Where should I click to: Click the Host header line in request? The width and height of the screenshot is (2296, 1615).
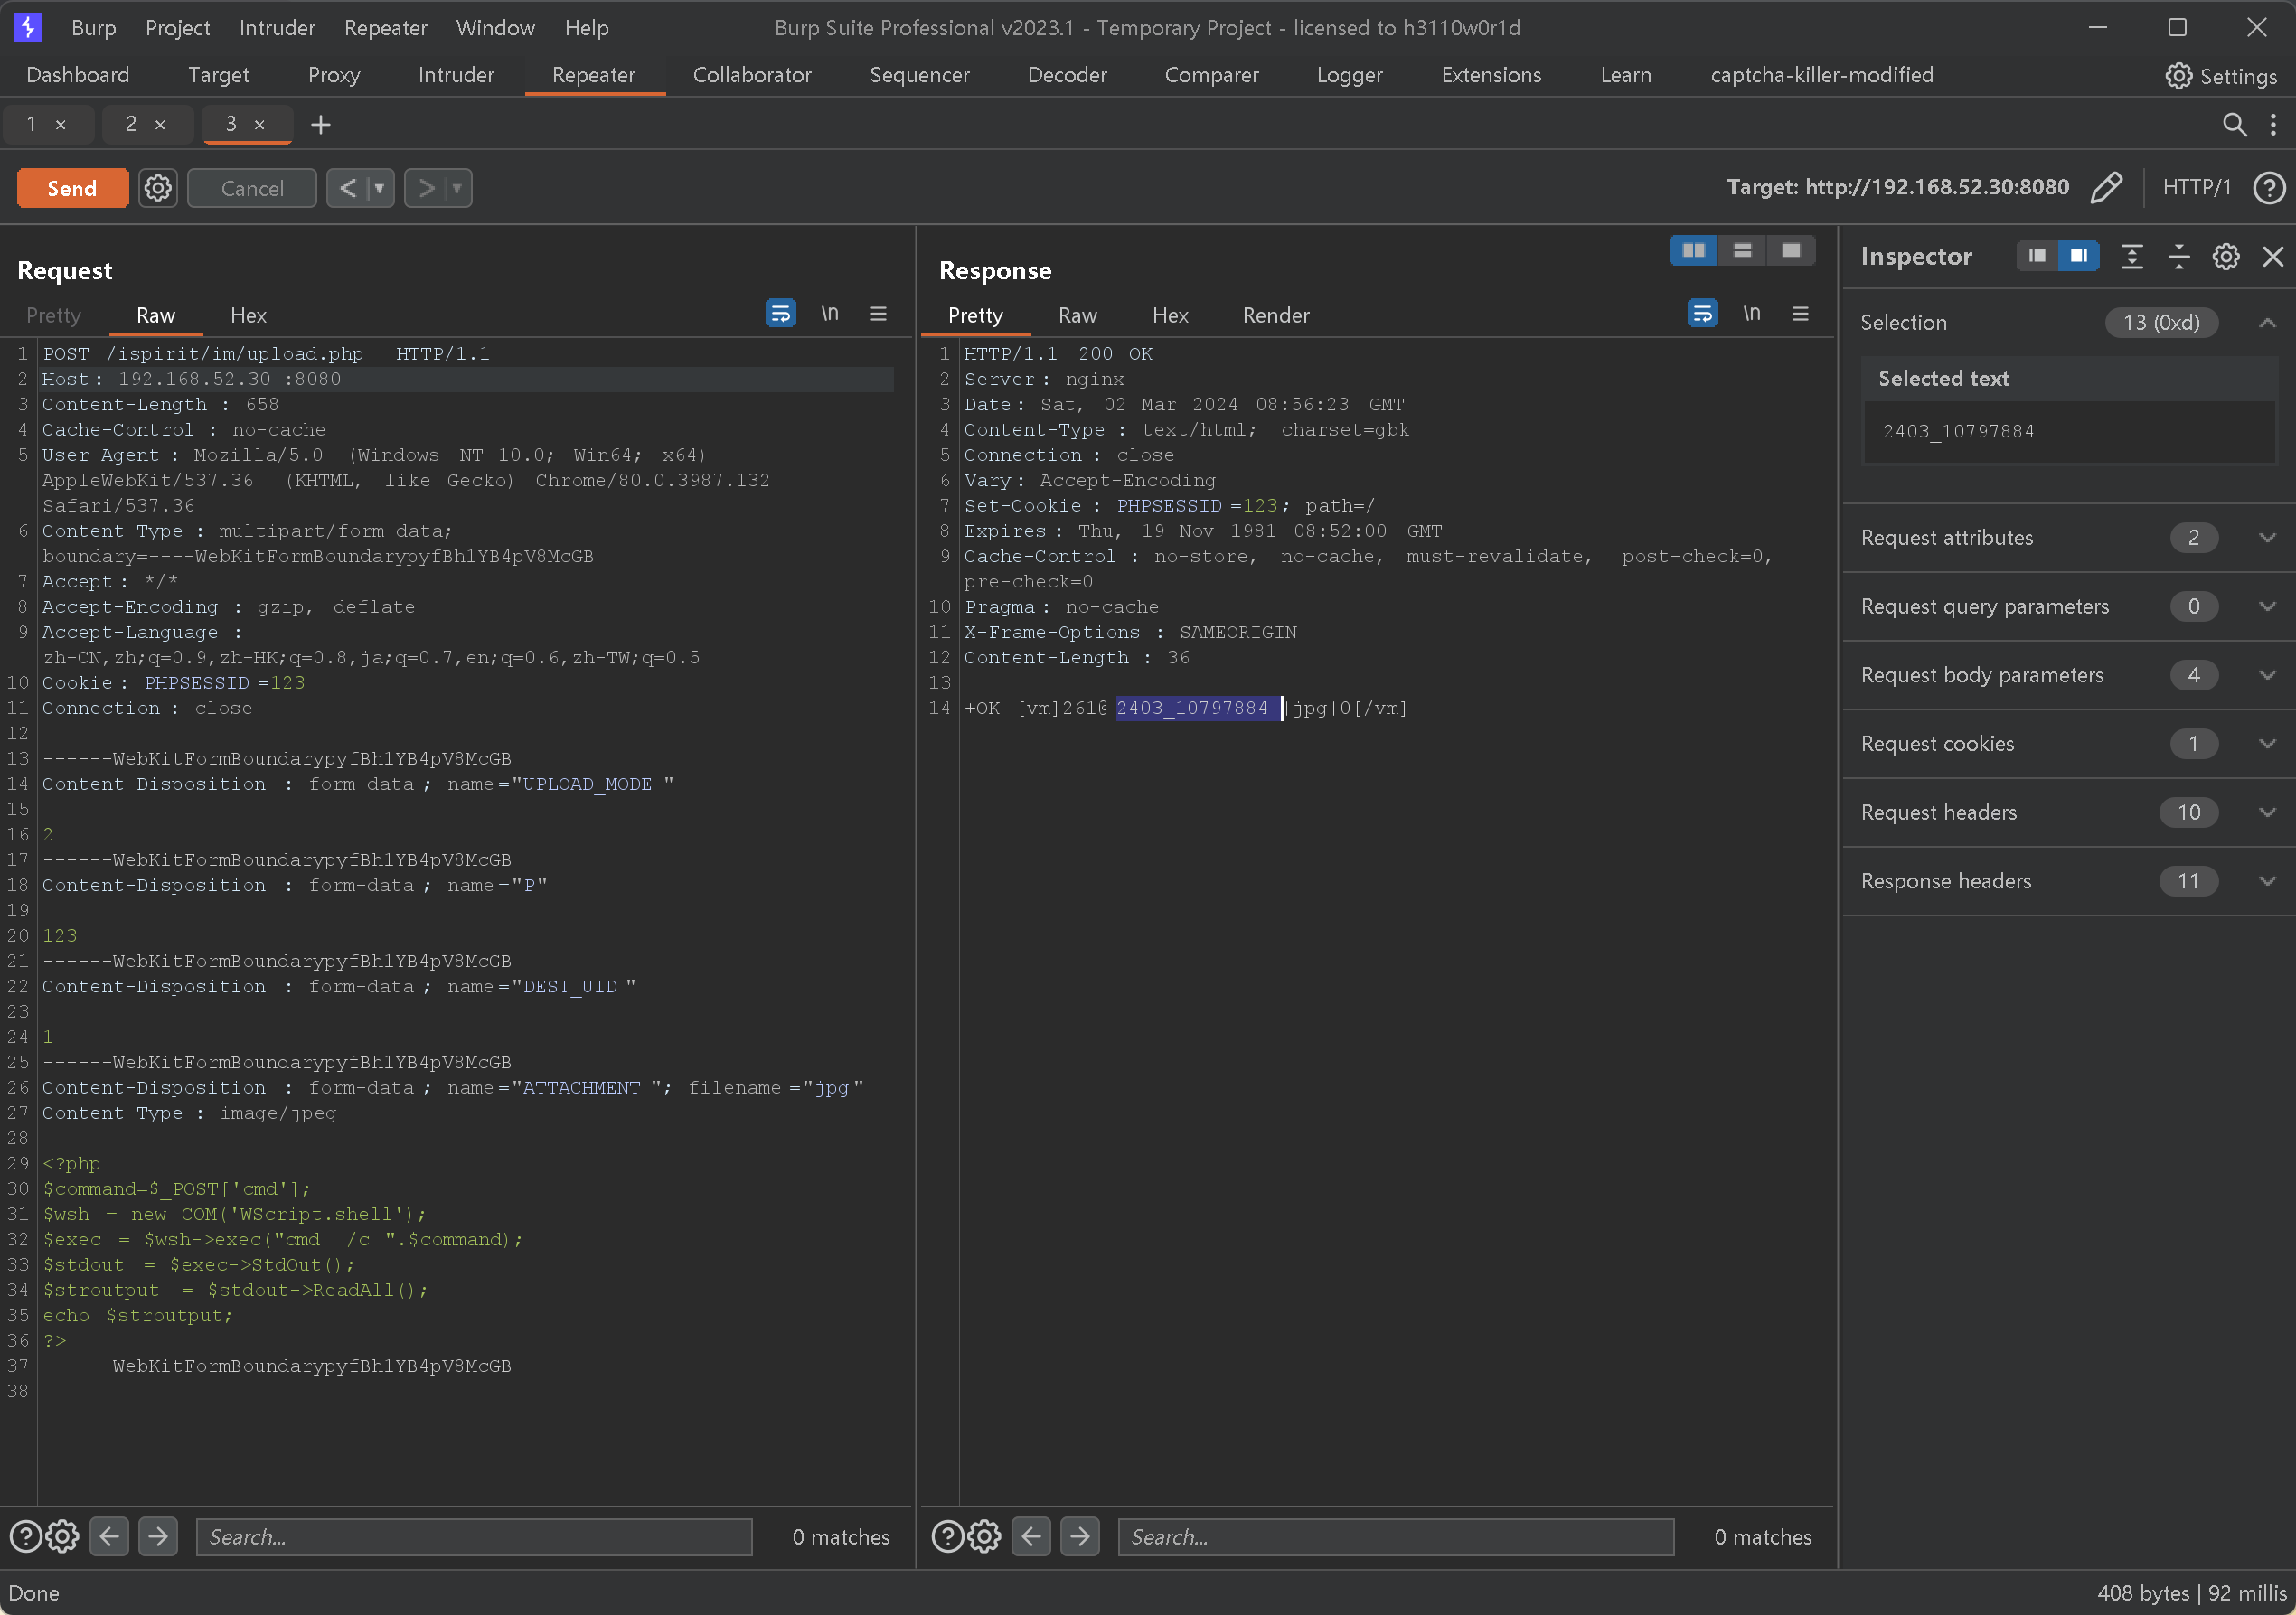pos(466,379)
